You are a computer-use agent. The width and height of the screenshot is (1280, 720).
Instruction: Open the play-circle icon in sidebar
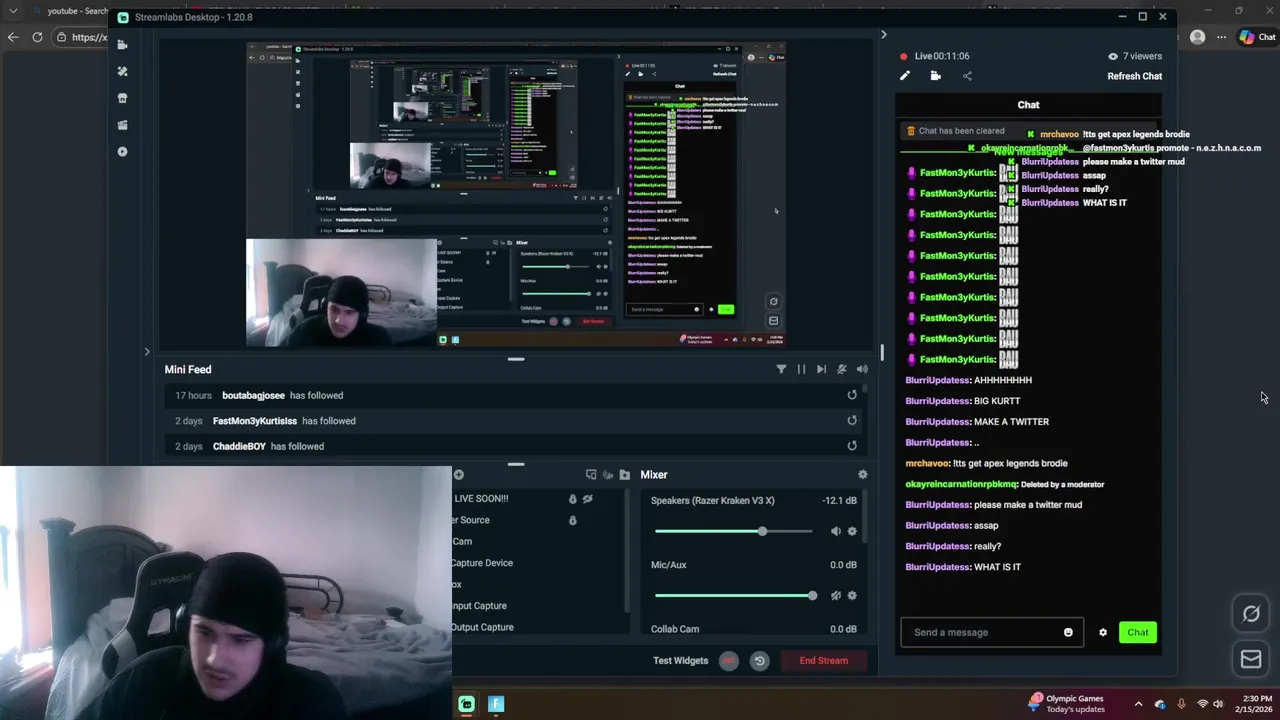point(122,152)
